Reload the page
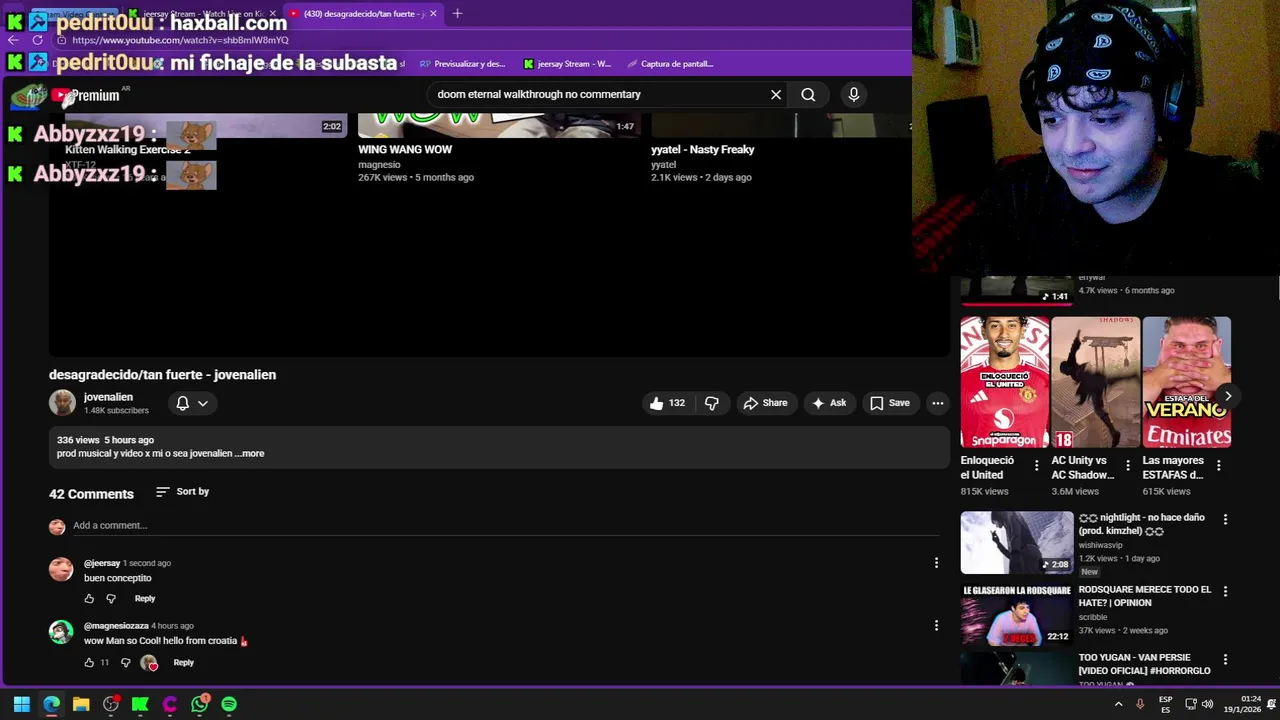The width and height of the screenshot is (1280, 720). pos(37,40)
